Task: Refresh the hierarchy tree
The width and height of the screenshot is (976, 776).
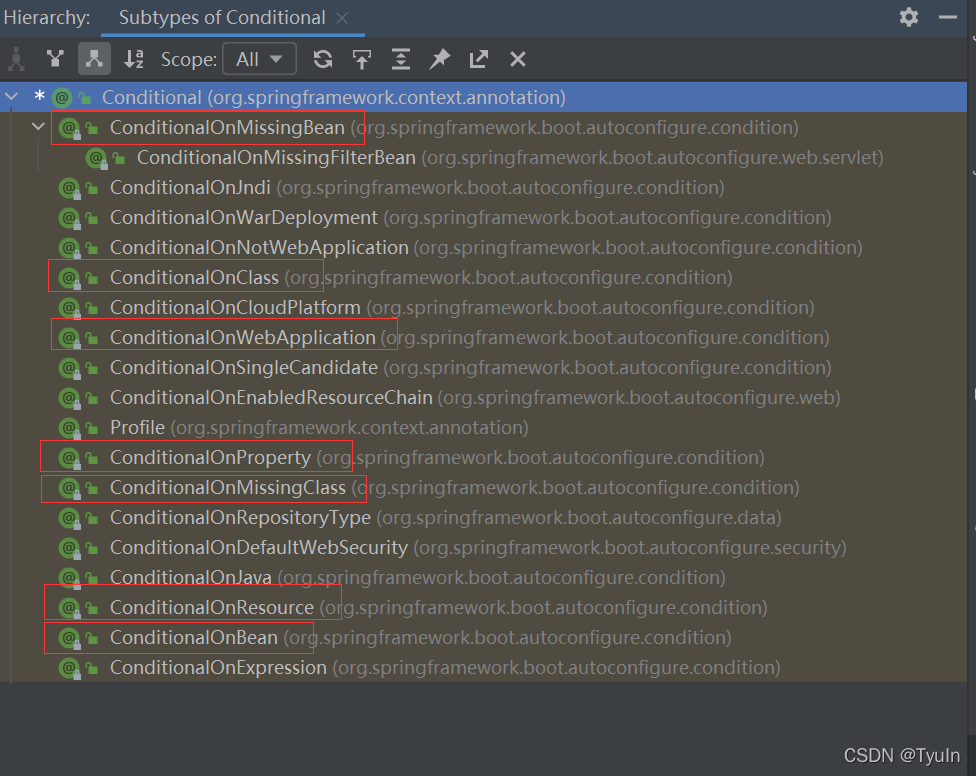Action: pyautogui.click(x=322, y=59)
